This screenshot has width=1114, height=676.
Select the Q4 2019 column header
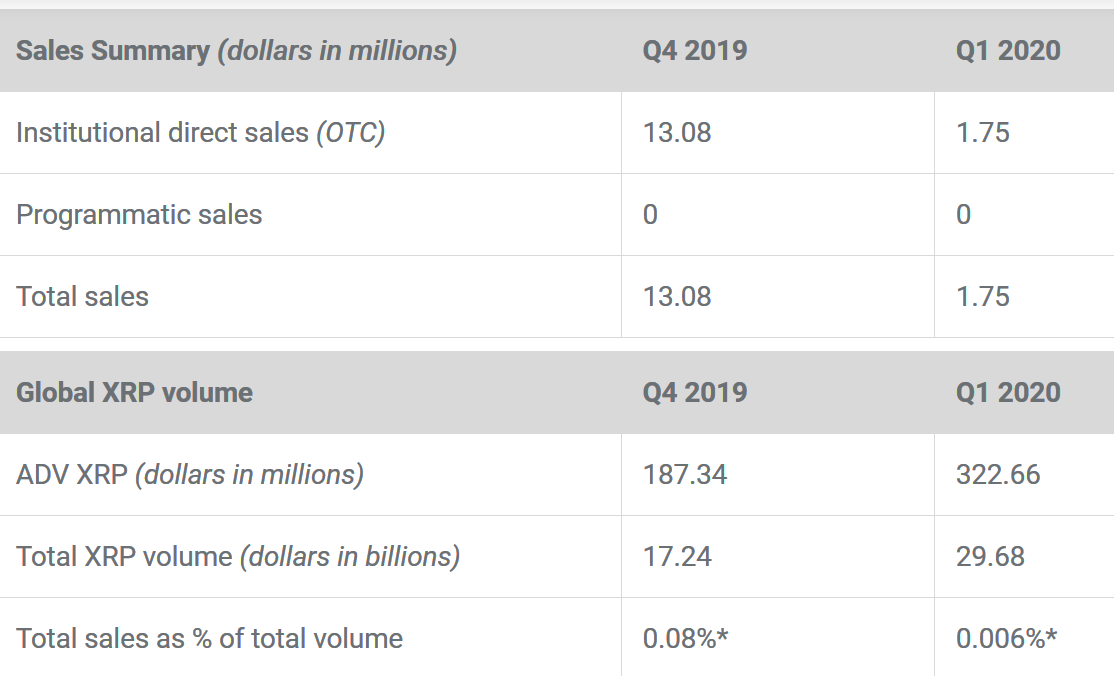[692, 50]
